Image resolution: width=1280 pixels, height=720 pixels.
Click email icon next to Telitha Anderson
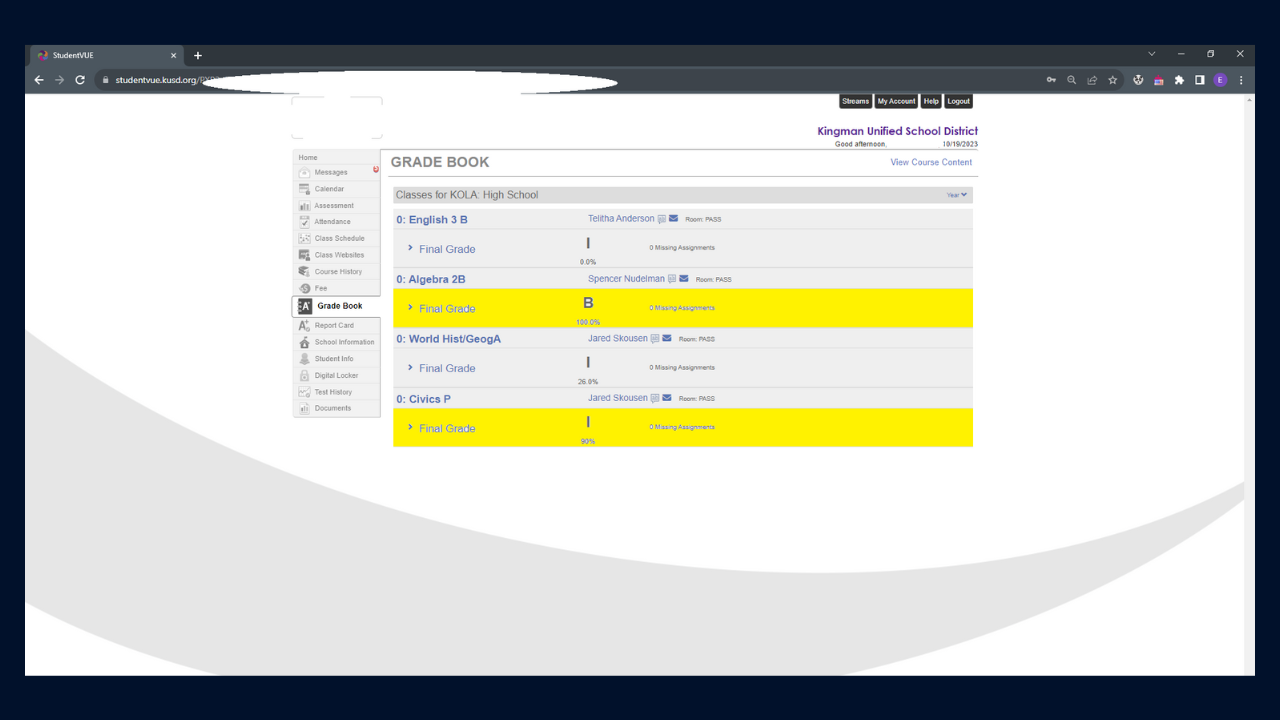click(x=674, y=219)
